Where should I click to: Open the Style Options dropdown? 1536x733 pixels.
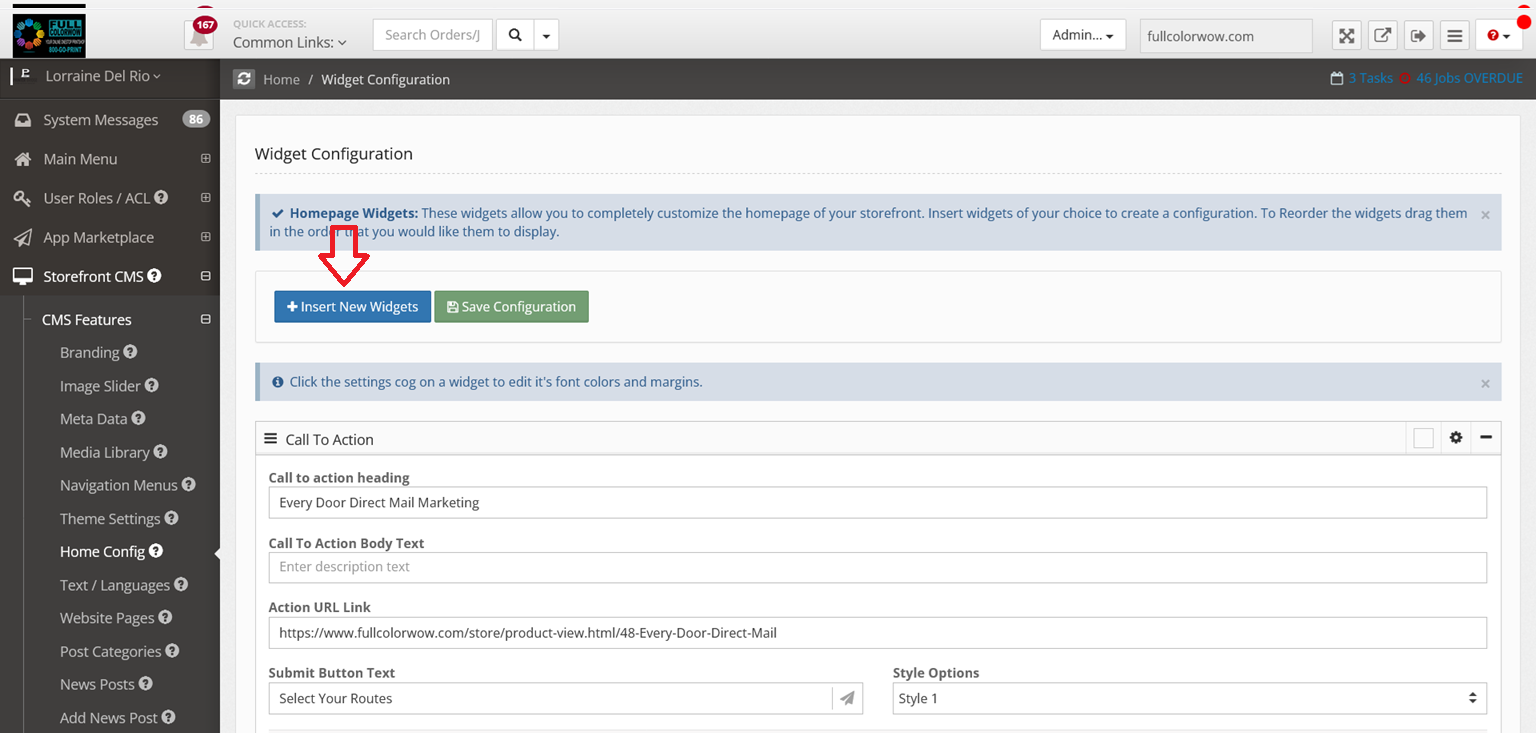click(x=1189, y=698)
